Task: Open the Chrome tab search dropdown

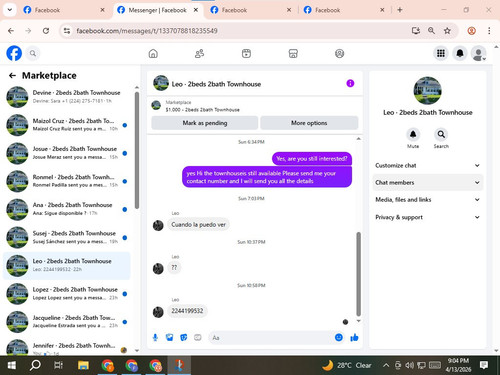Action: coord(10,10)
